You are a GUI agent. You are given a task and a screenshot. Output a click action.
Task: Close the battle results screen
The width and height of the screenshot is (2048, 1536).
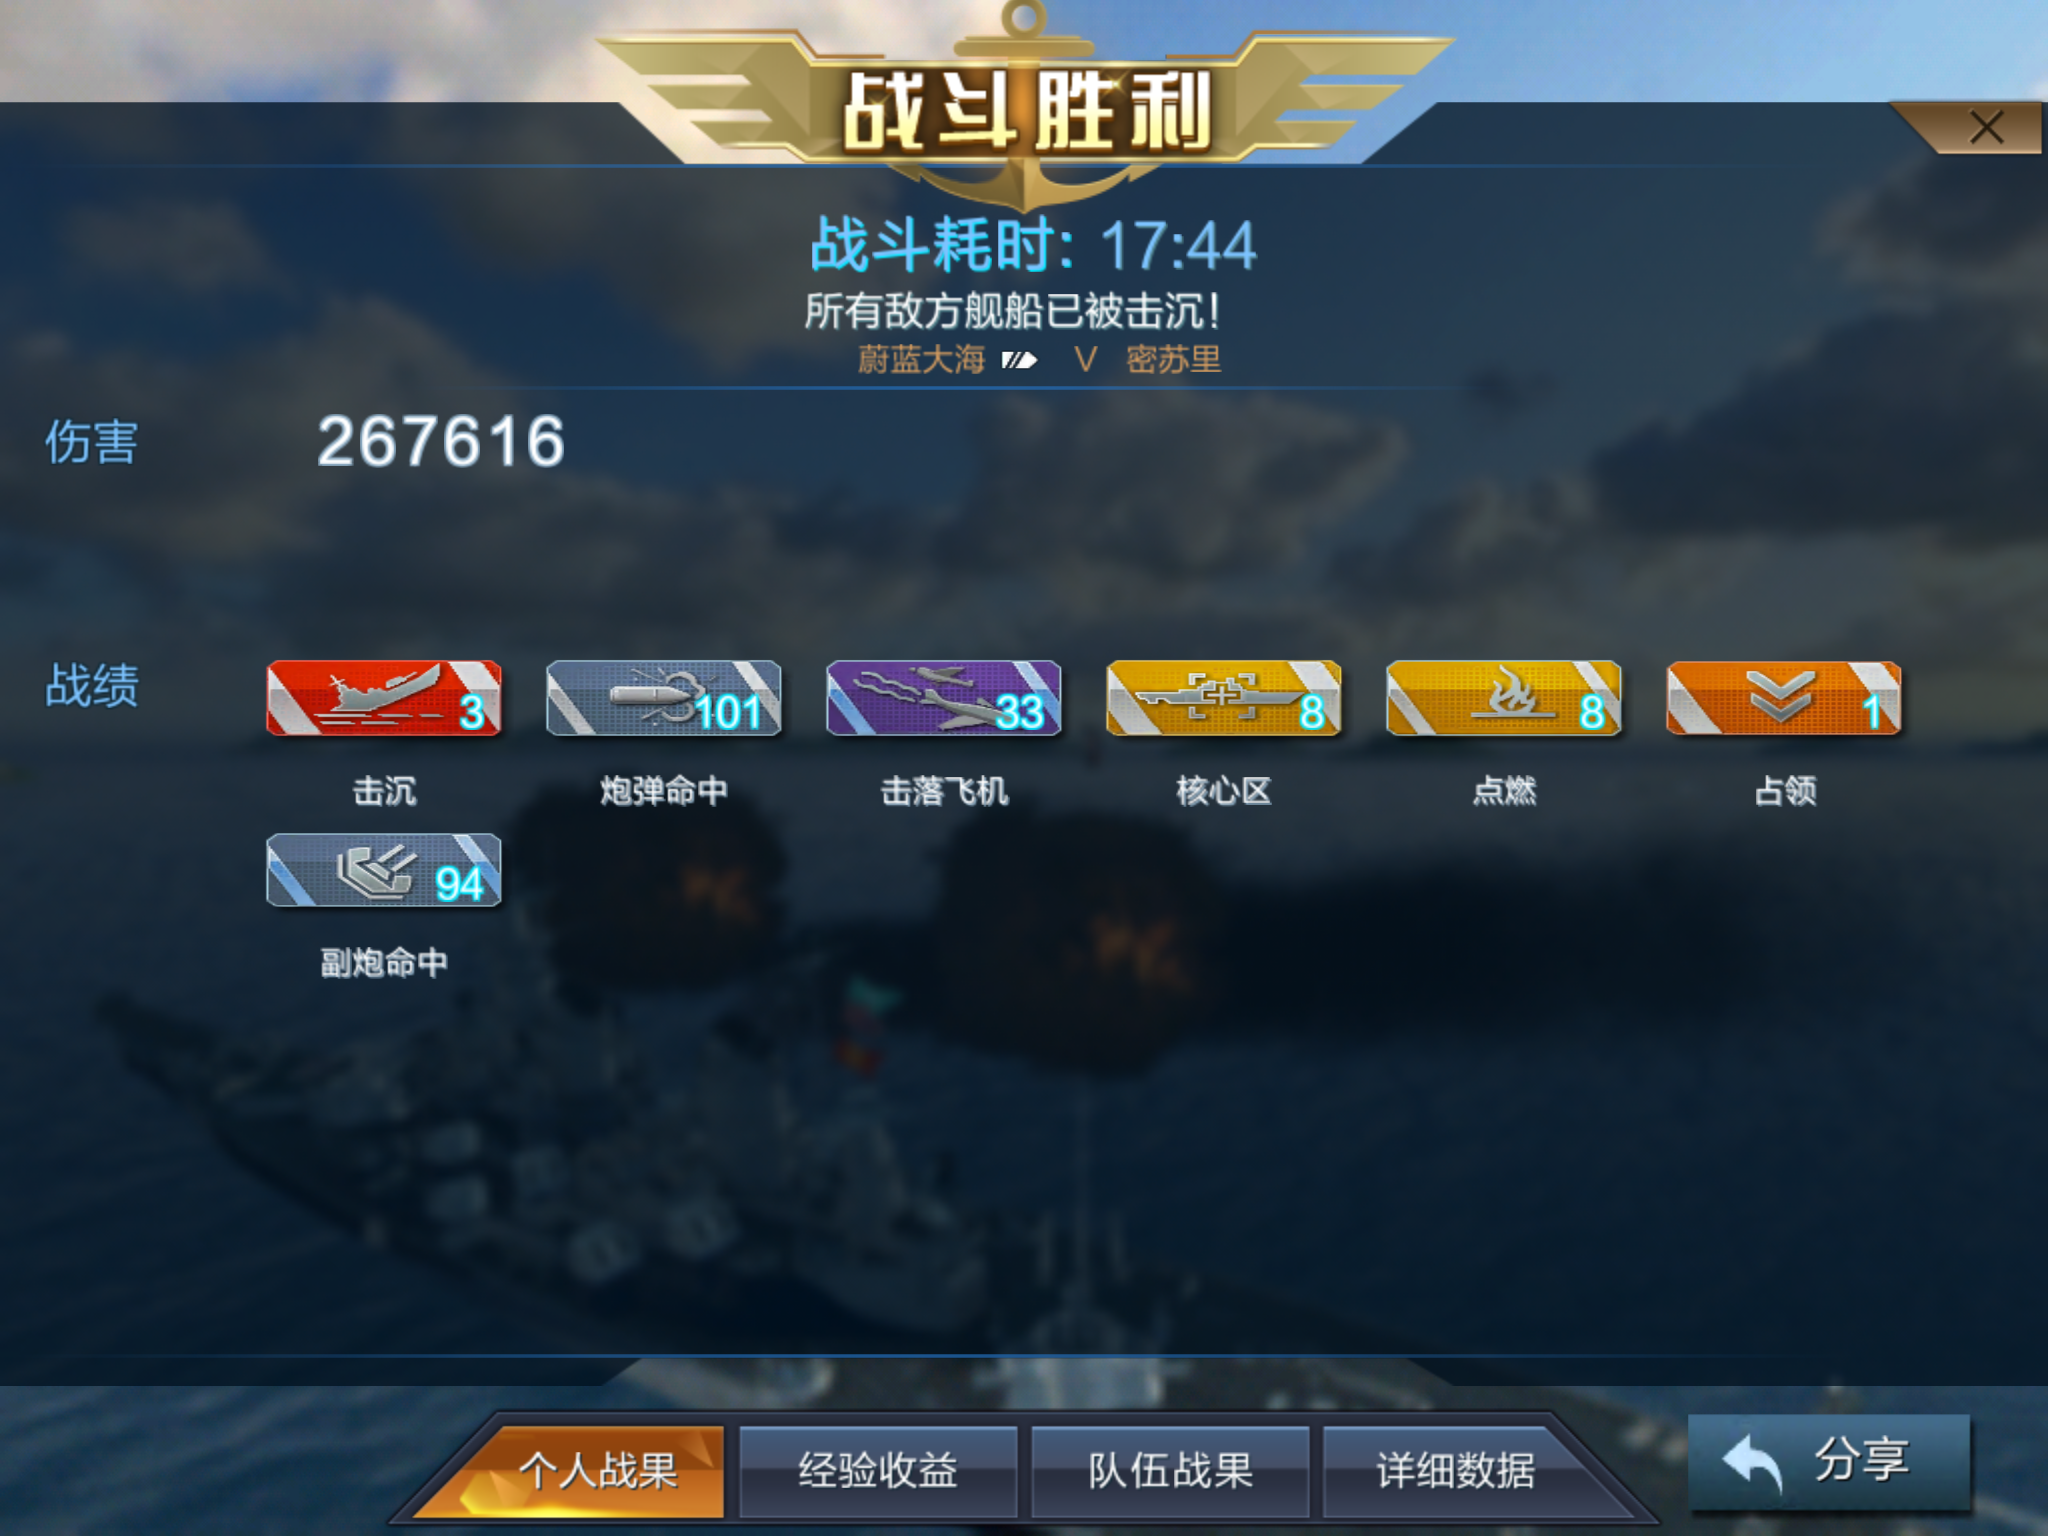coord(1986,128)
